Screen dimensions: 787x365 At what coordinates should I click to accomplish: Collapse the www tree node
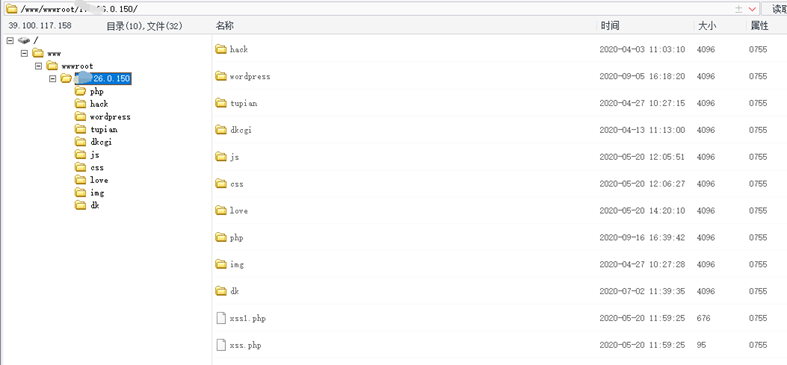(24, 53)
